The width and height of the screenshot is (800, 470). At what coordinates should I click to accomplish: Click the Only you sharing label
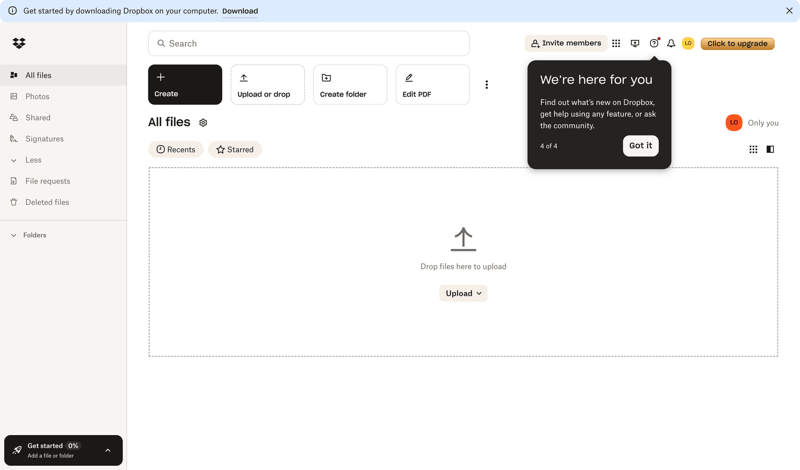pos(763,123)
